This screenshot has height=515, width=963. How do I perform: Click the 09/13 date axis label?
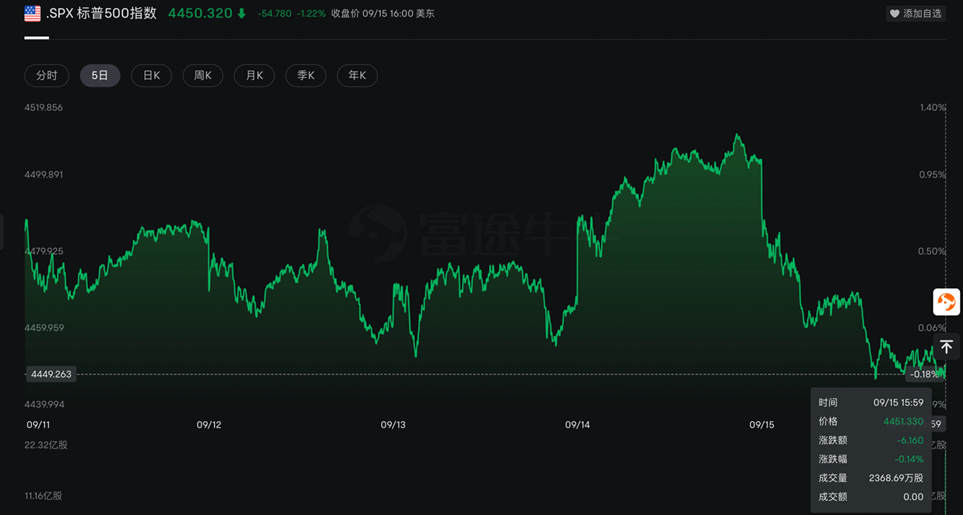(x=393, y=425)
